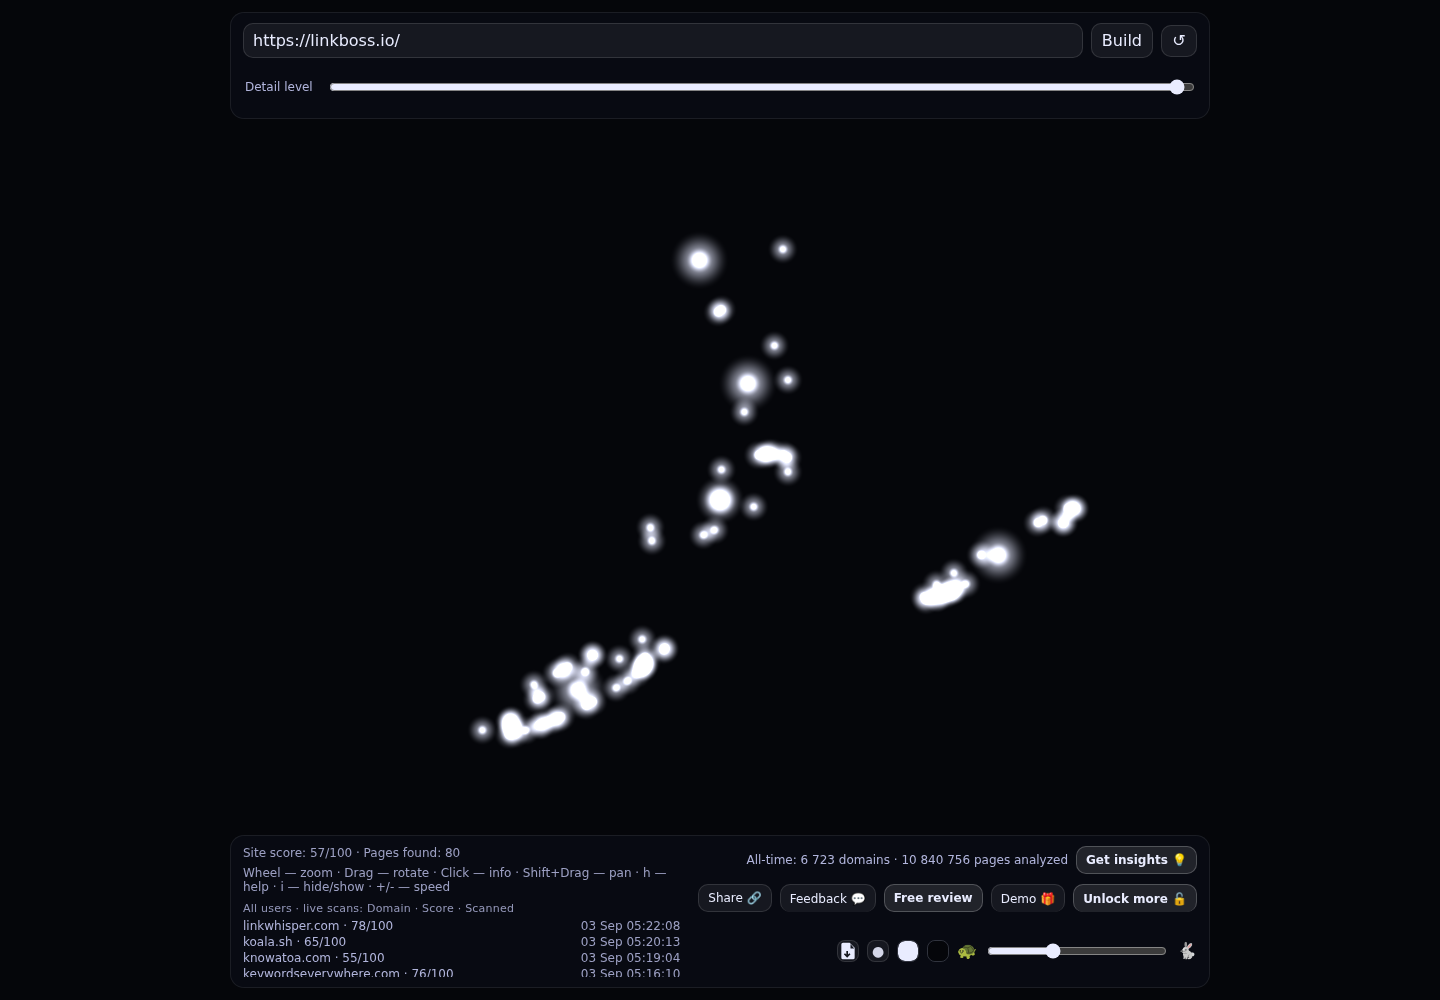Click the Free review button
Screen dimensions: 1440x1000
[x=933, y=898]
